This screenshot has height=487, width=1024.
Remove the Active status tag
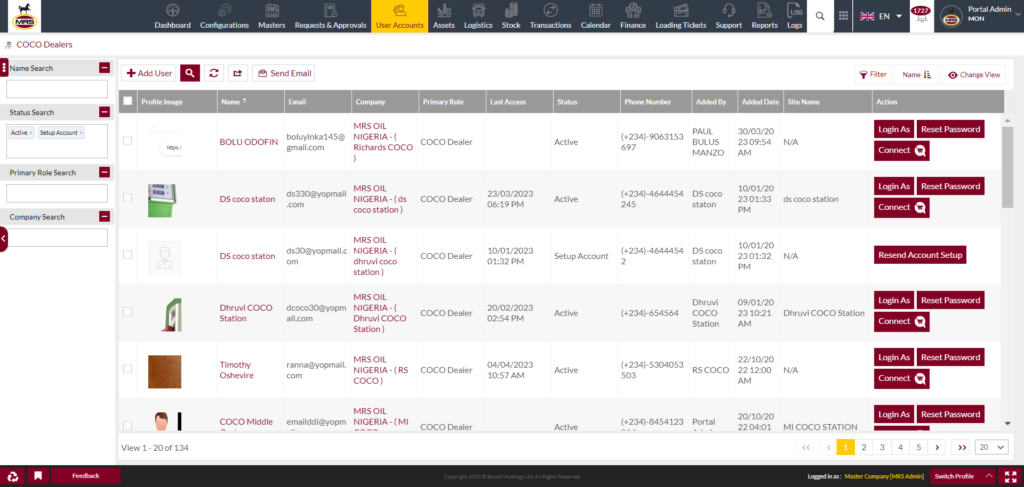click(31, 133)
